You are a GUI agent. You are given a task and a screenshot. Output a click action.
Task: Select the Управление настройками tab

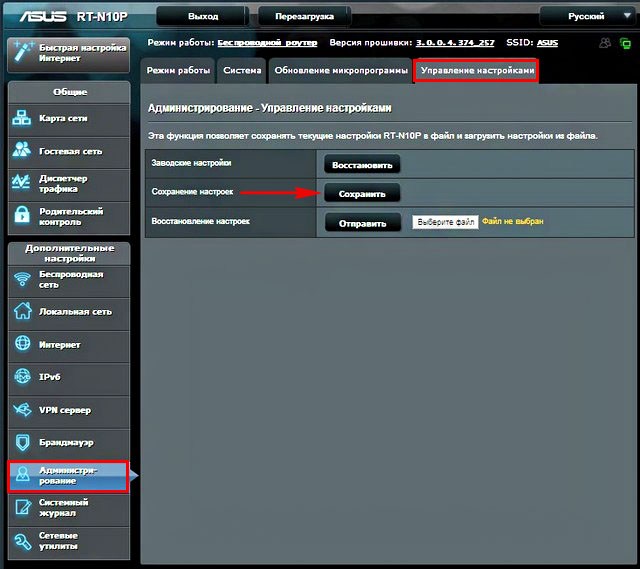[x=476, y=71]
